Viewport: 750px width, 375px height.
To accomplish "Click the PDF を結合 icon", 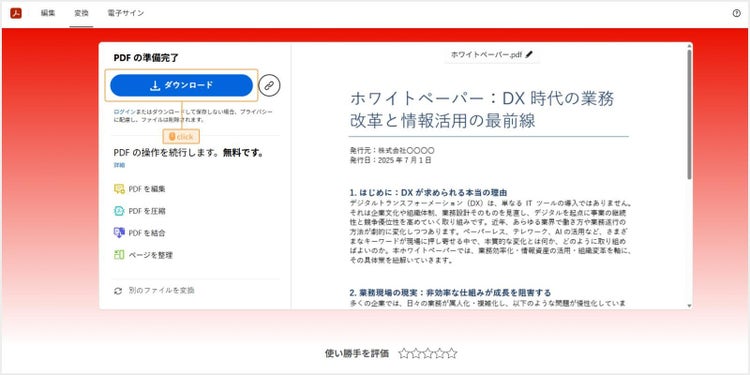I will (x=119, y=233).
